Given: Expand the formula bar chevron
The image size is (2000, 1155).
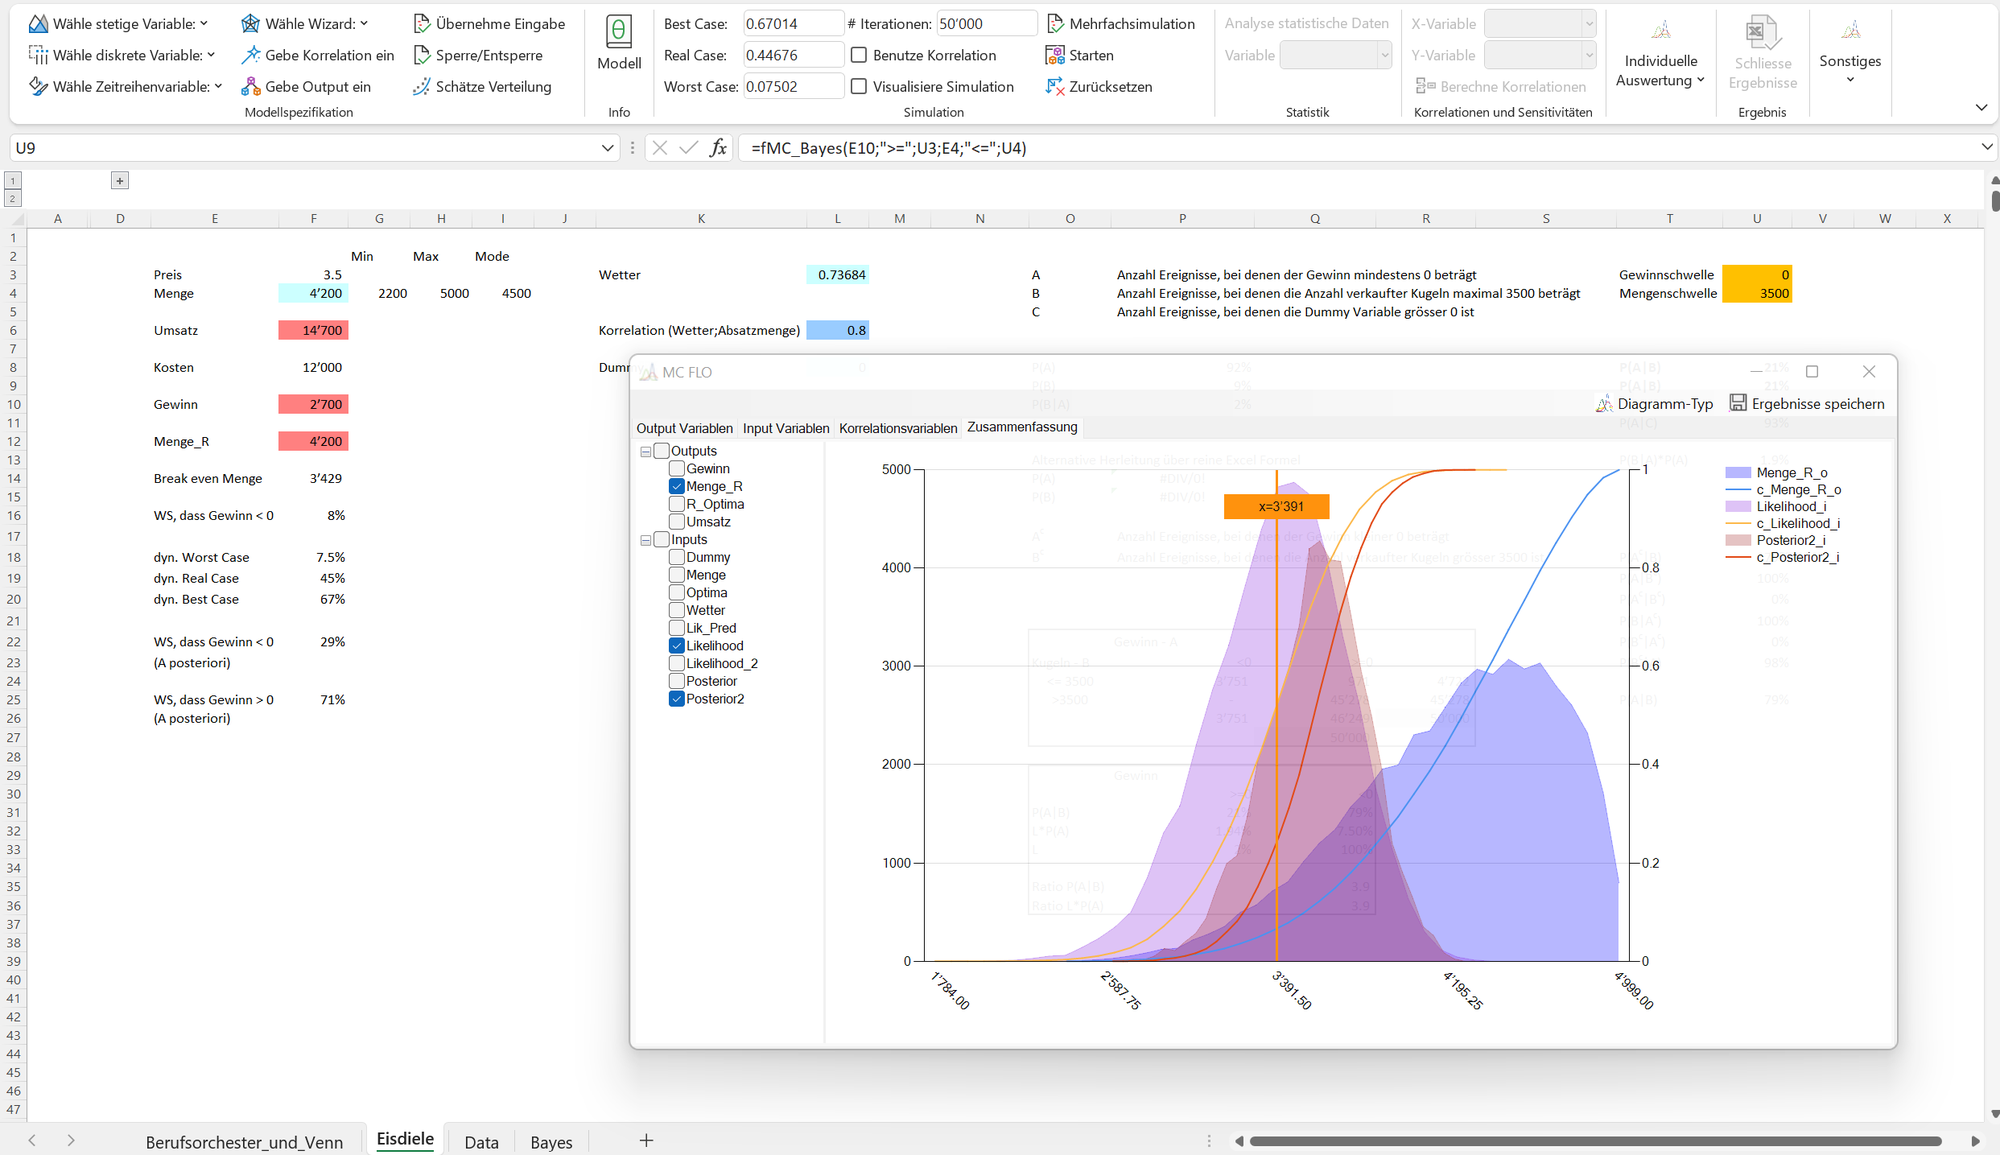Looking at the screenshot, I should (x=1986, y=147).
